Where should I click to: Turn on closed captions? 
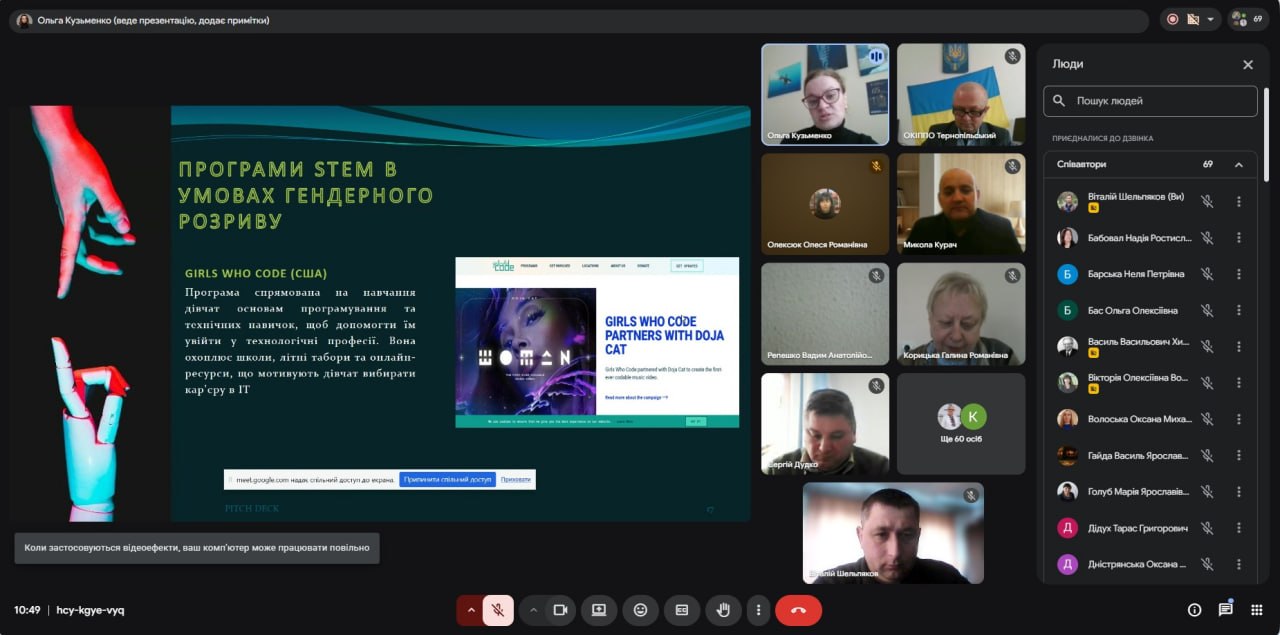coord(681,610)
